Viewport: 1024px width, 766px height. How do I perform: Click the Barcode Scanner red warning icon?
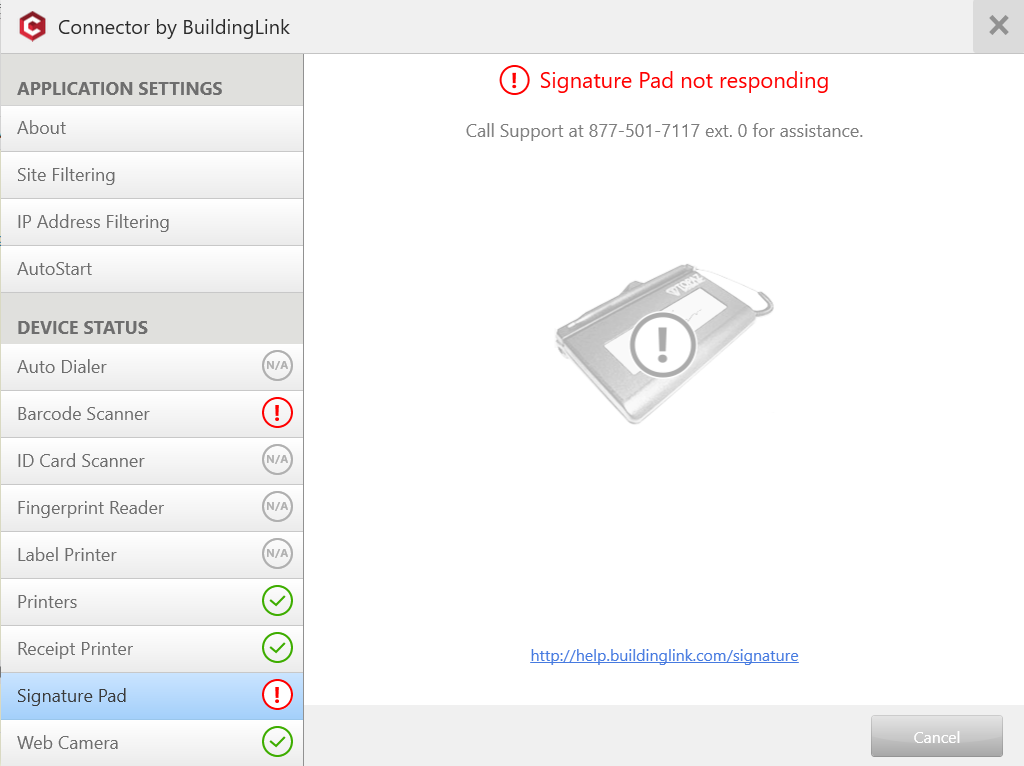point(278,413)
